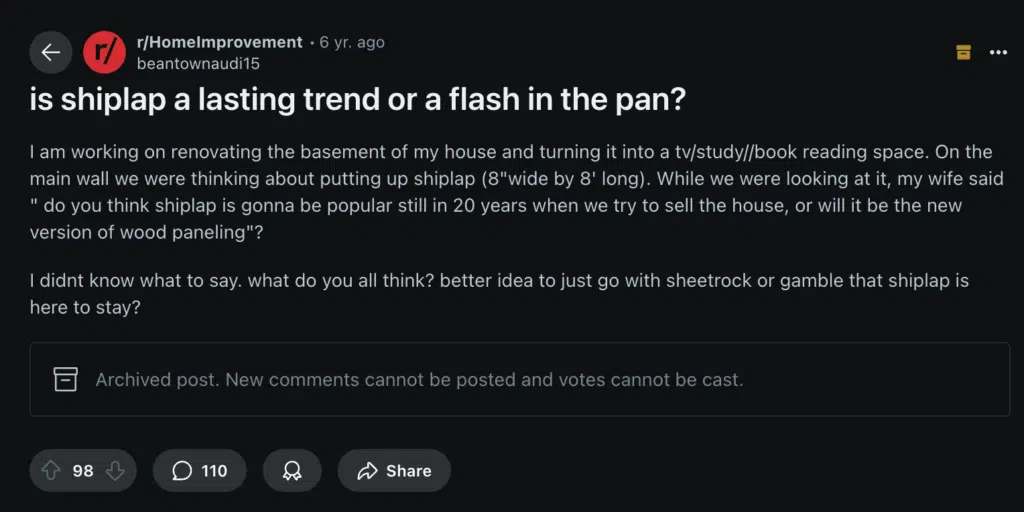Click the "Archived post" notice text

coord(419,380)
